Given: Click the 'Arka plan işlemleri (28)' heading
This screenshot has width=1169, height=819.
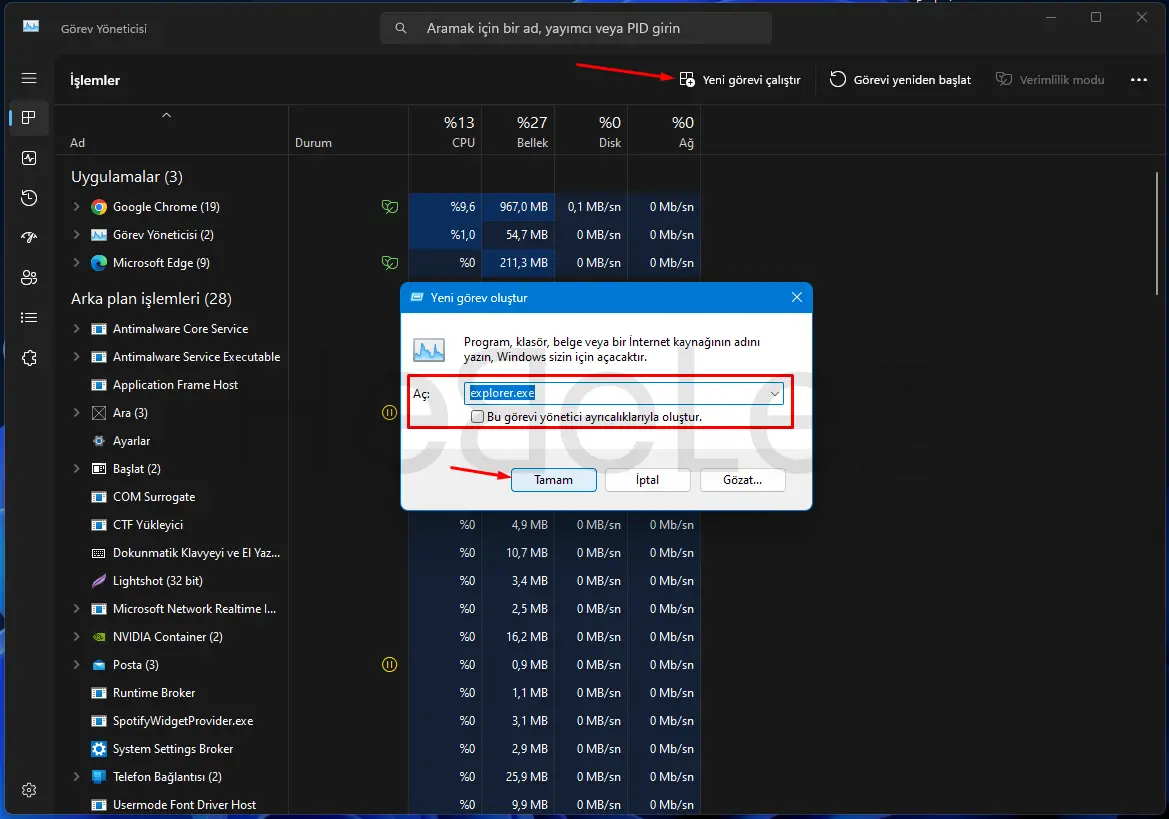Looking at the screenshot, I should [151, 299].
